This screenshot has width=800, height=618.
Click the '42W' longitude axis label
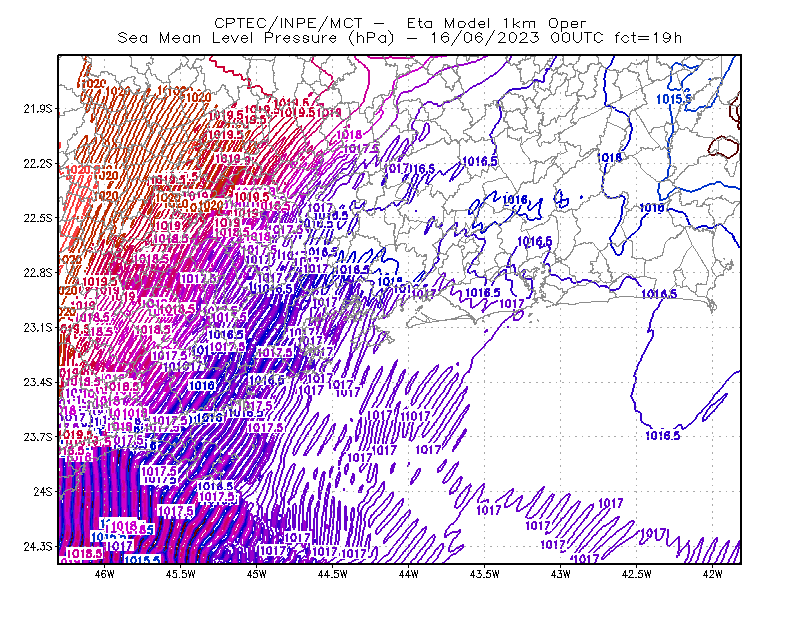(x=712, y=574)
